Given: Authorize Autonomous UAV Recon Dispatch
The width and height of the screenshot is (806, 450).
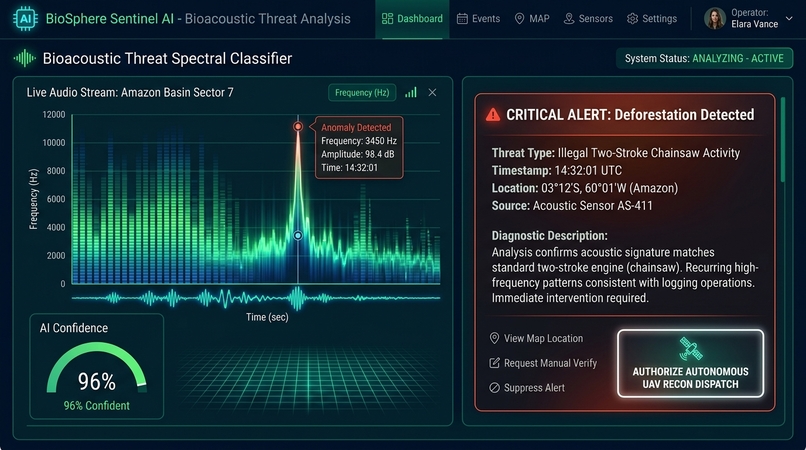Looking at the screenshot, I should click(x=690, y=364).
